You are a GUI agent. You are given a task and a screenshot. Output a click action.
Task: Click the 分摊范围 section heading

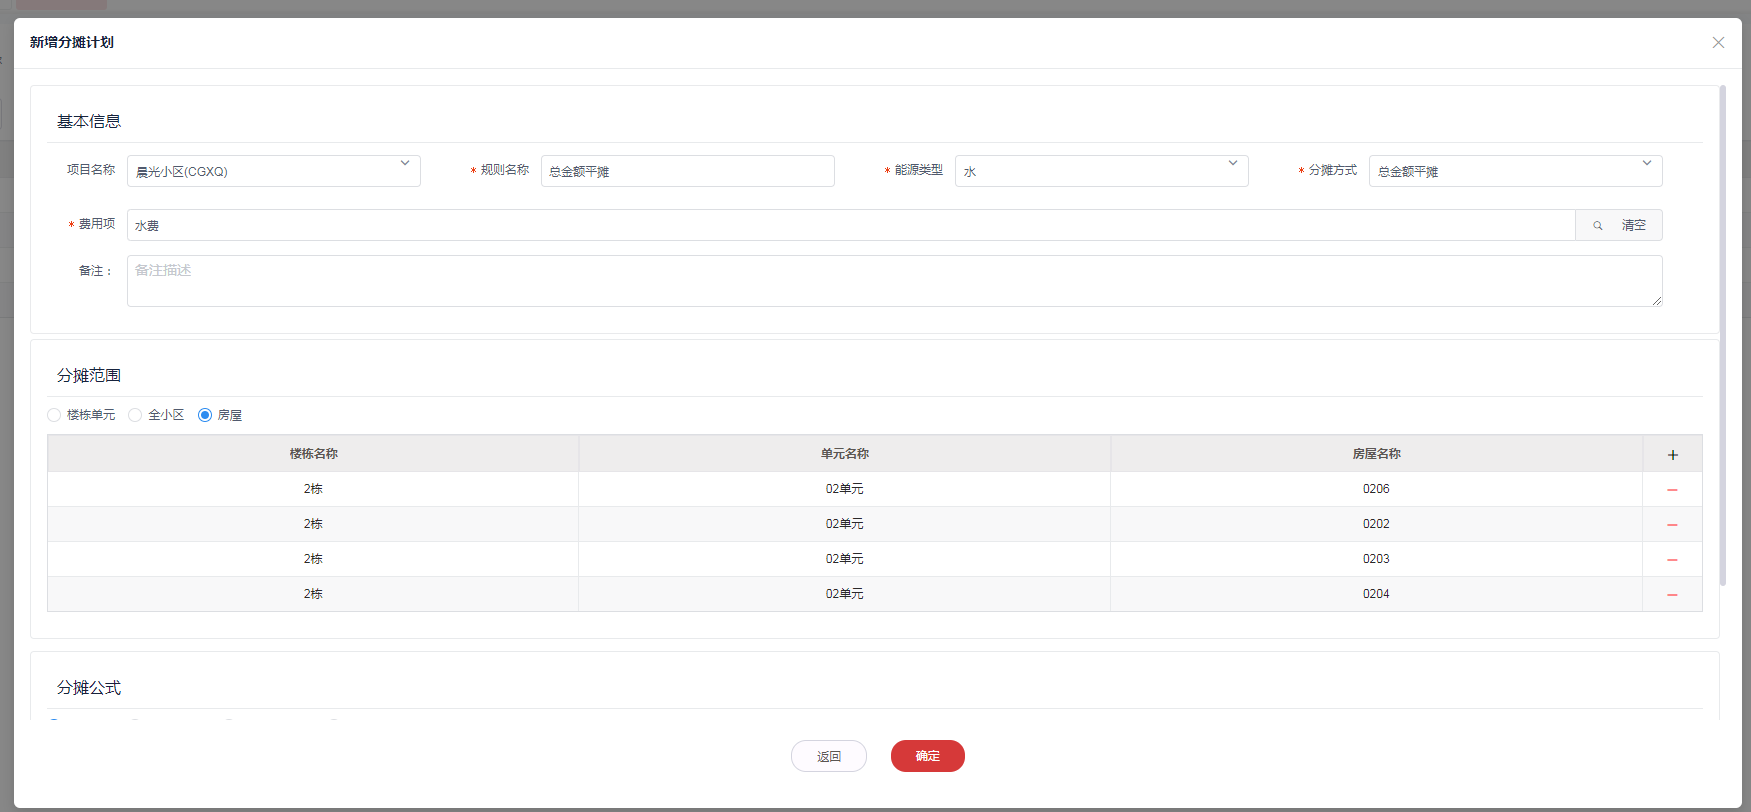tap(89, 375)
